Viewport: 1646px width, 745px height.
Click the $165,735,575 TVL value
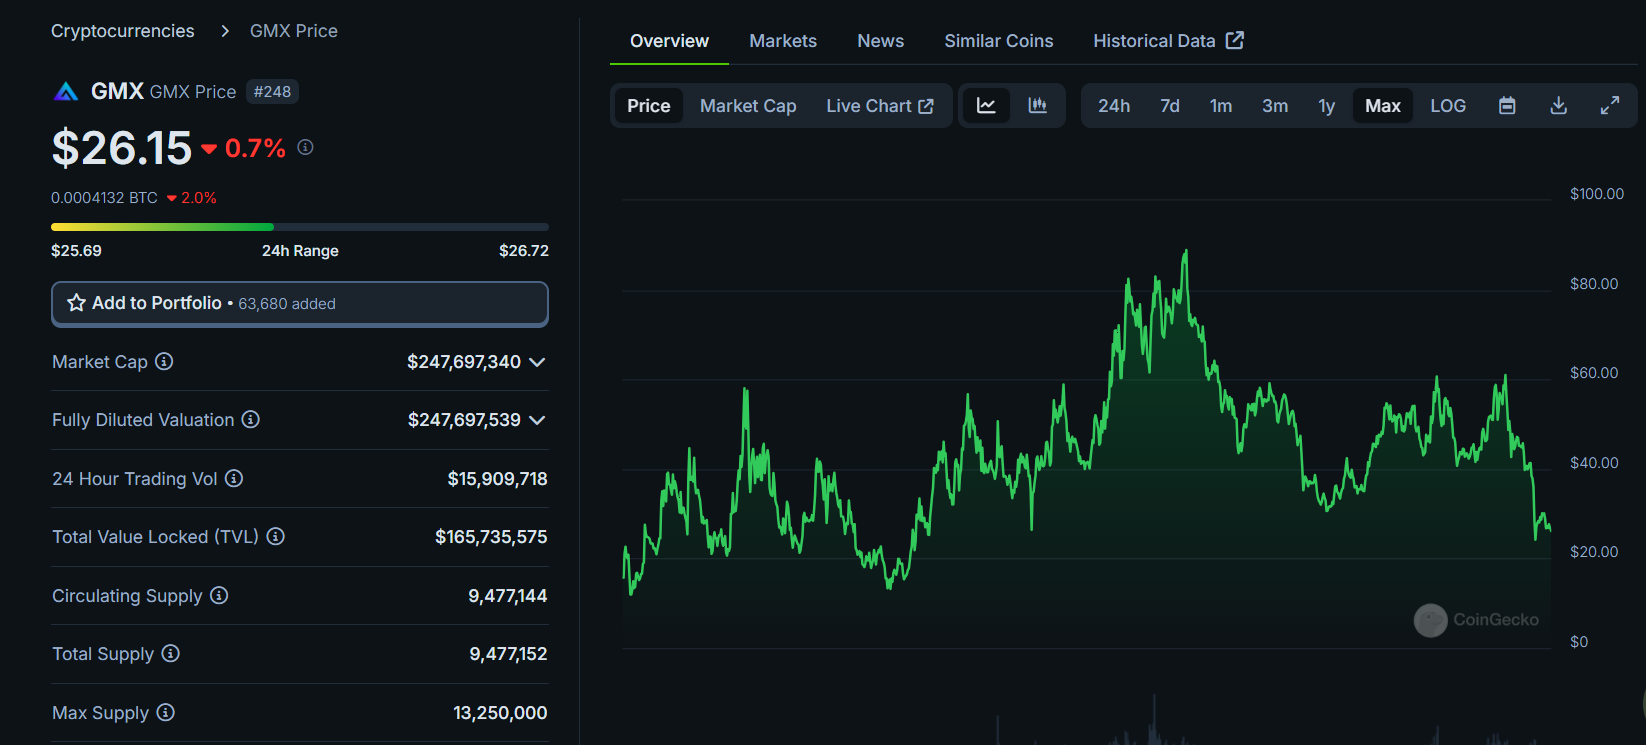coord(491,537)
